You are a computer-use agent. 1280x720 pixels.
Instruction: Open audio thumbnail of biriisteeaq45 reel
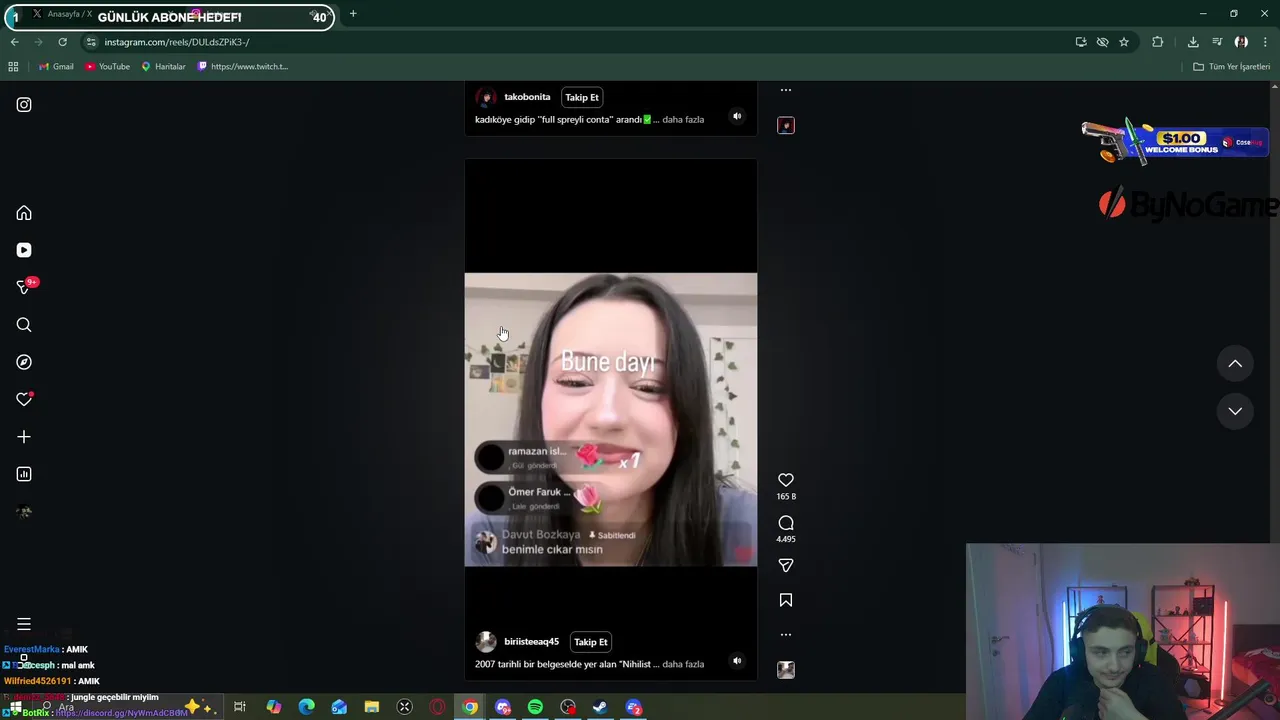click(x=786, y=670)
